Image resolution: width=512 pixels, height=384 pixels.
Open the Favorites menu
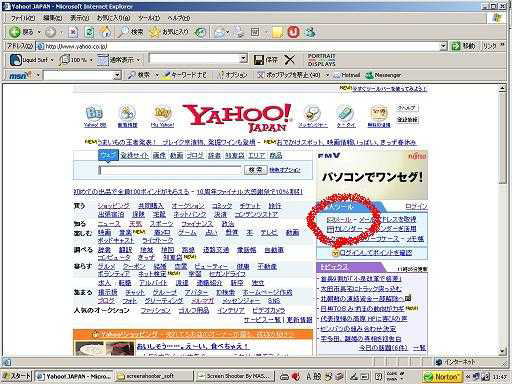coord(113,18)
